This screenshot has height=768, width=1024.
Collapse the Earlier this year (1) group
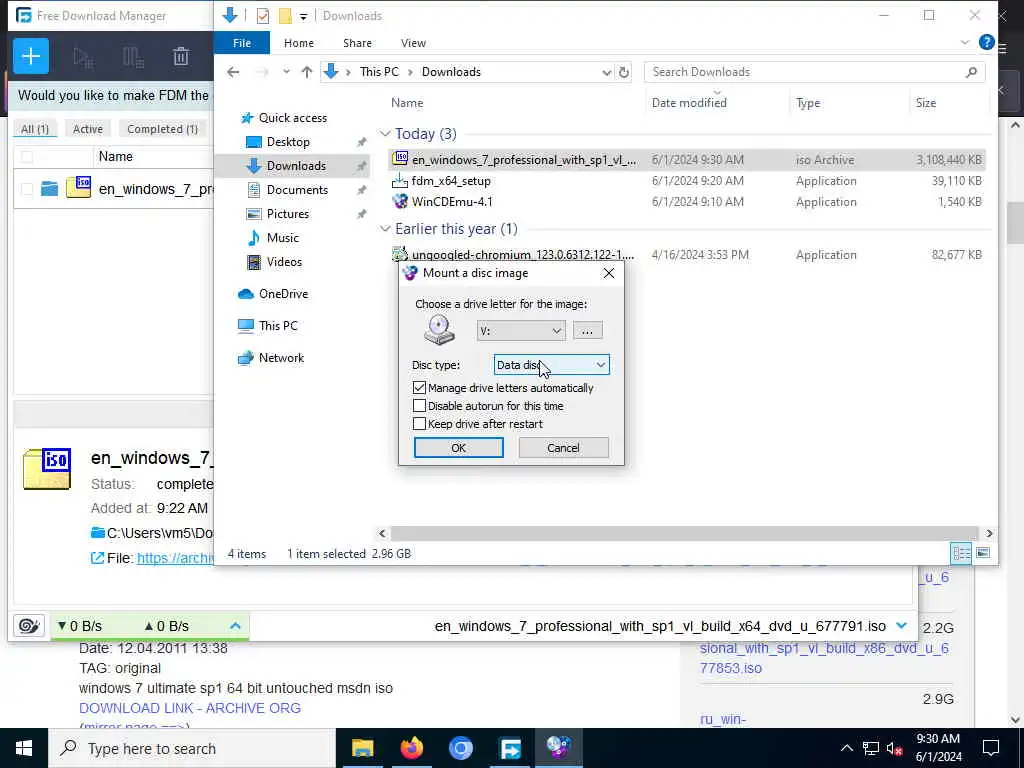385,229
